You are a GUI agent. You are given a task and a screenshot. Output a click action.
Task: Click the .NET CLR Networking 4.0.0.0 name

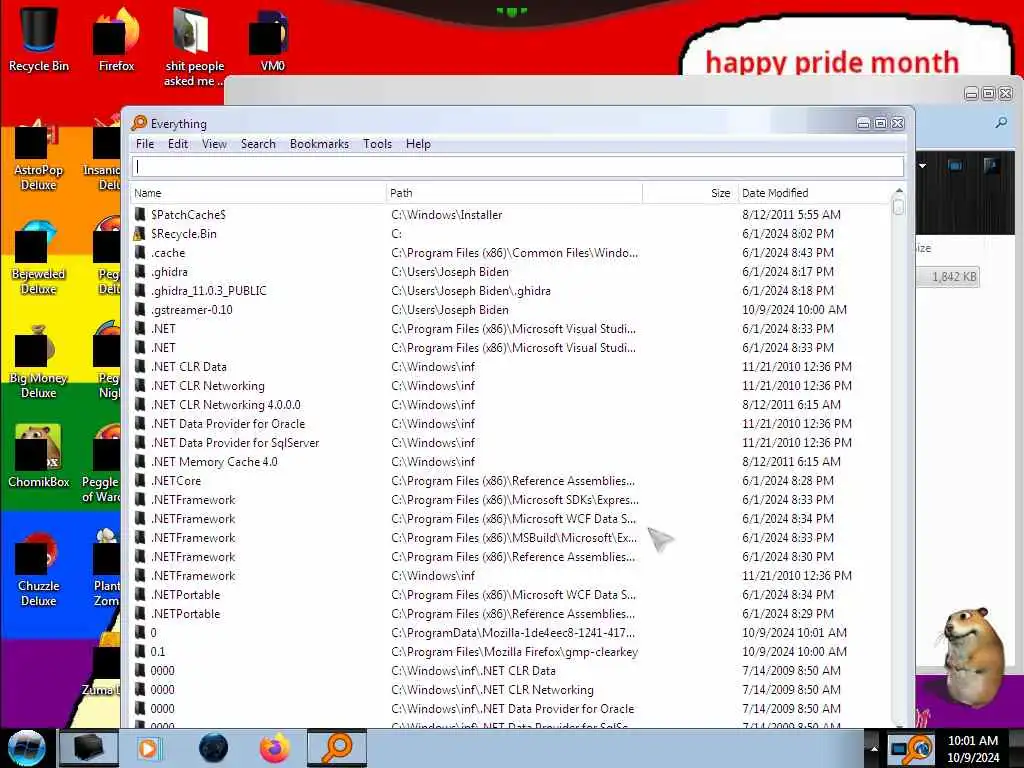[225, 404]
